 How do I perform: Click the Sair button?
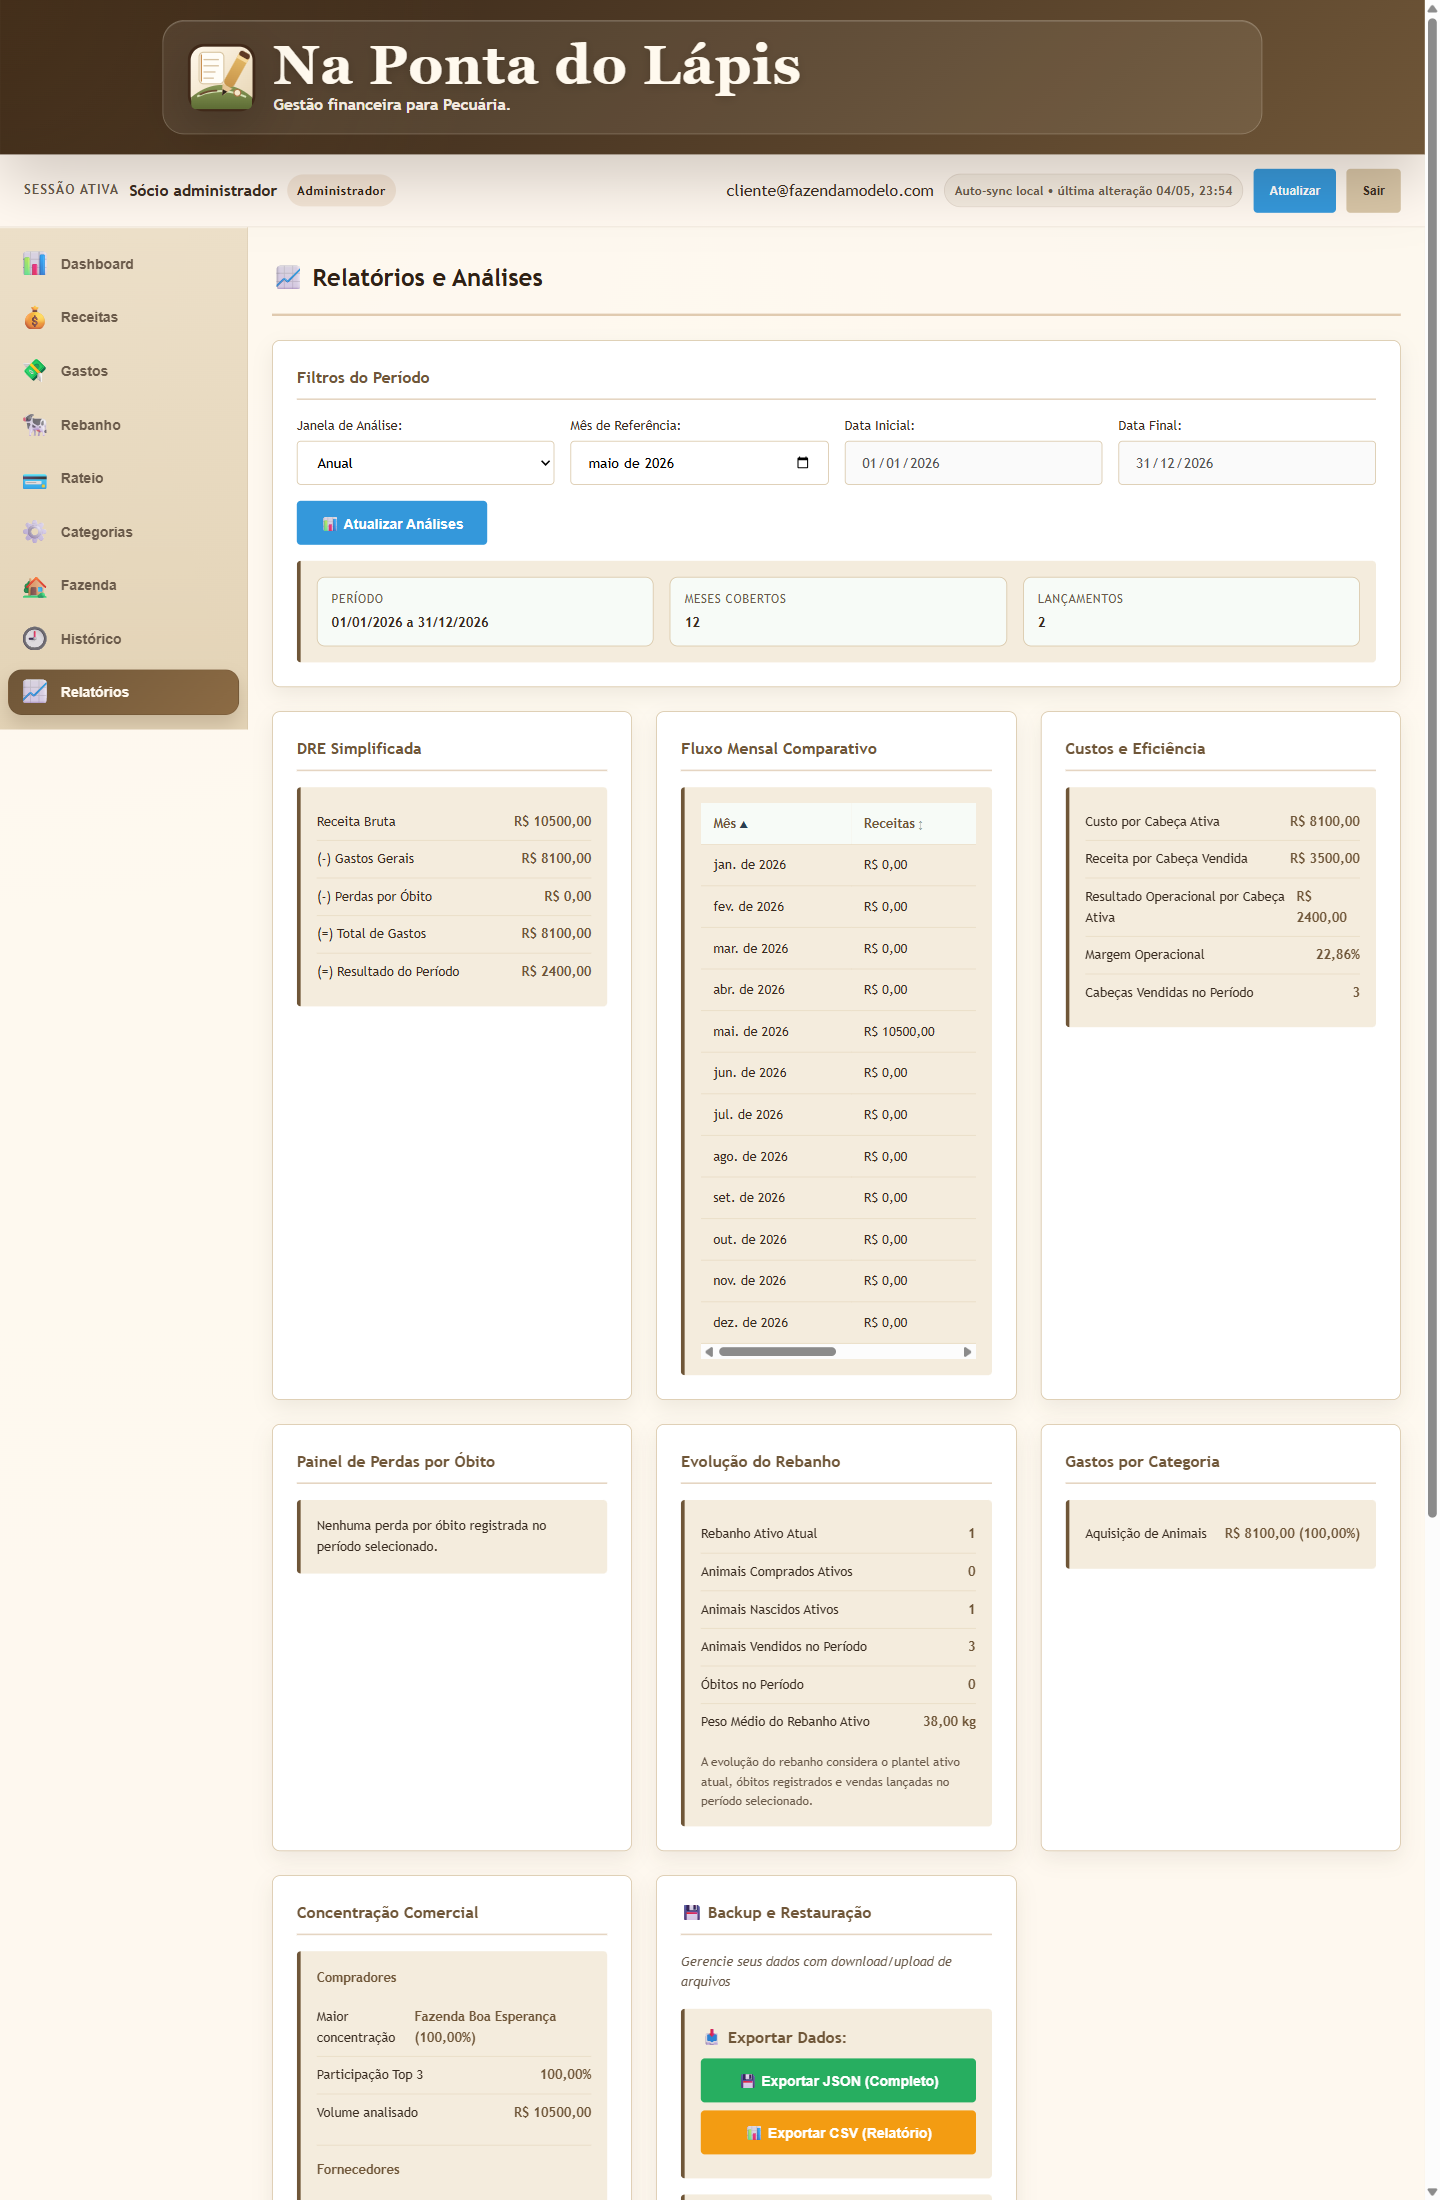[1373, 191]
